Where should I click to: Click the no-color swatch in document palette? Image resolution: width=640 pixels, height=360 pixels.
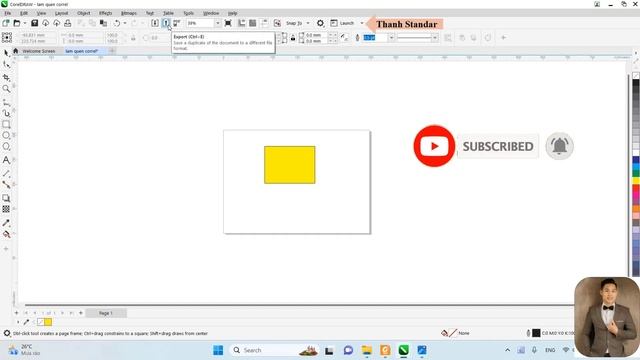click(x=40, y=322)
